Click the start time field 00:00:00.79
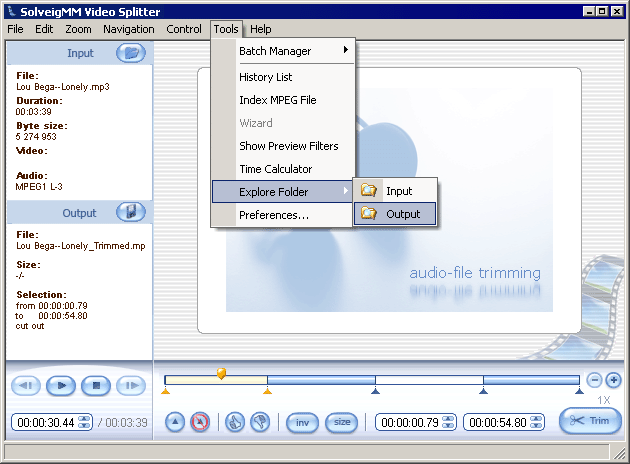 point(409,423)
